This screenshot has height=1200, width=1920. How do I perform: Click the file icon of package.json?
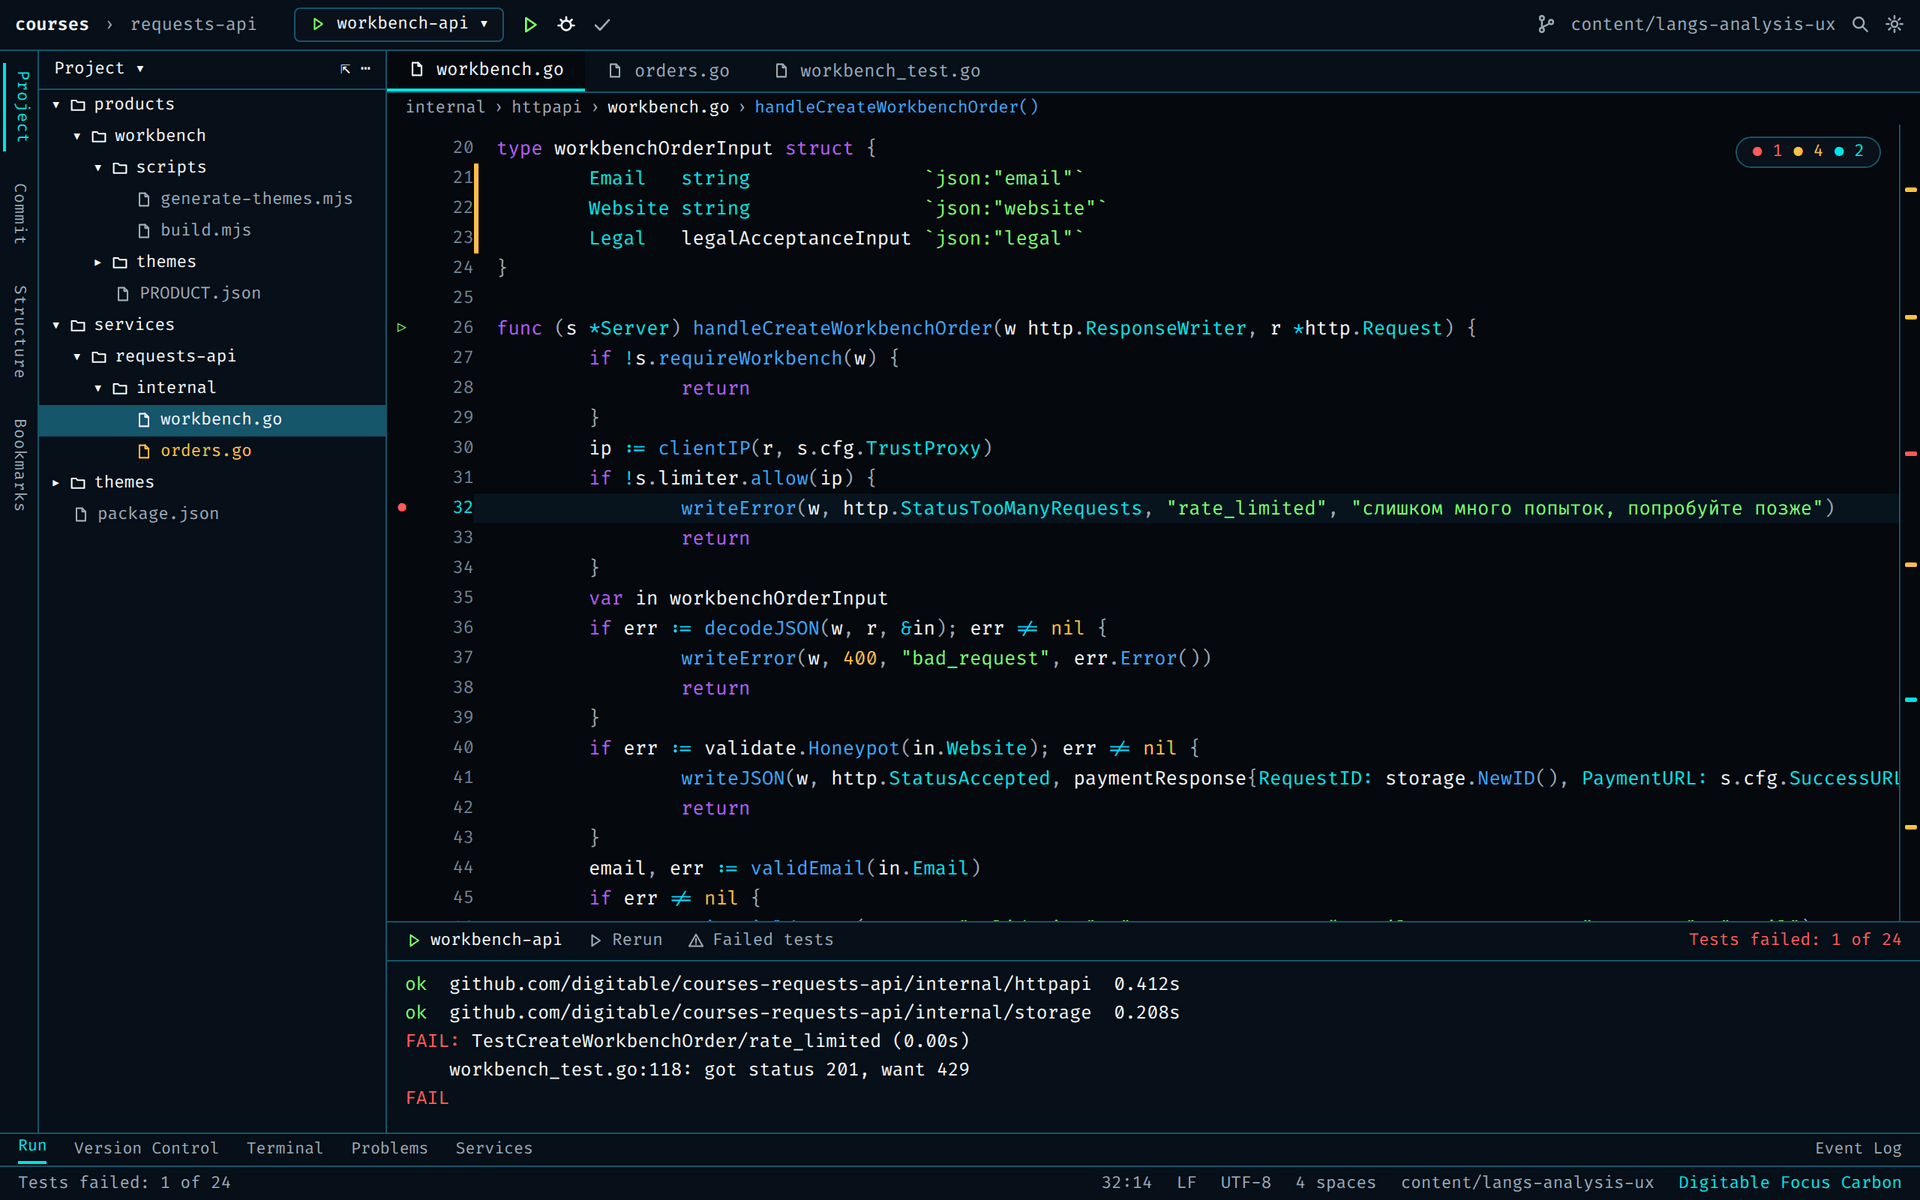(x=81, y=514)
